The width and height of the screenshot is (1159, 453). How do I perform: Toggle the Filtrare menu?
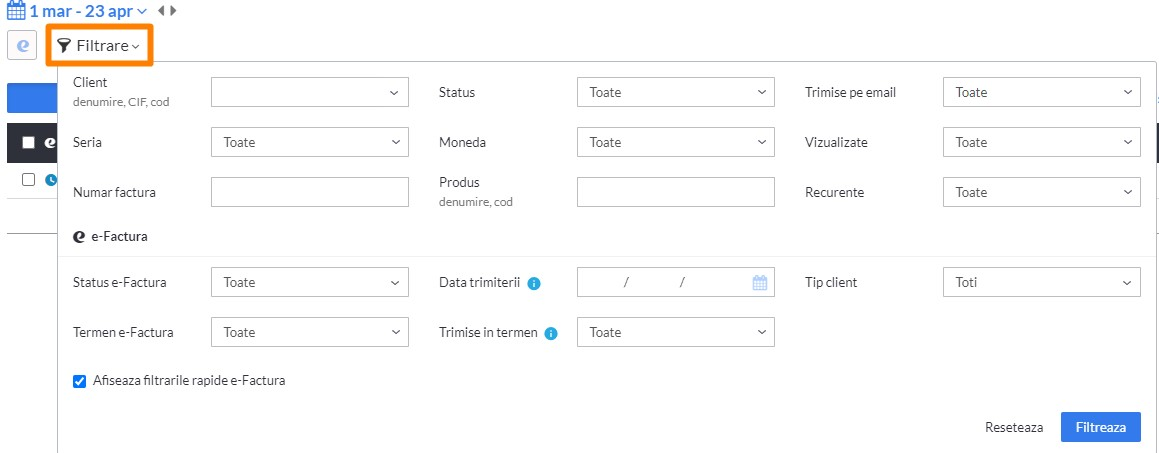tap(99, 46)
